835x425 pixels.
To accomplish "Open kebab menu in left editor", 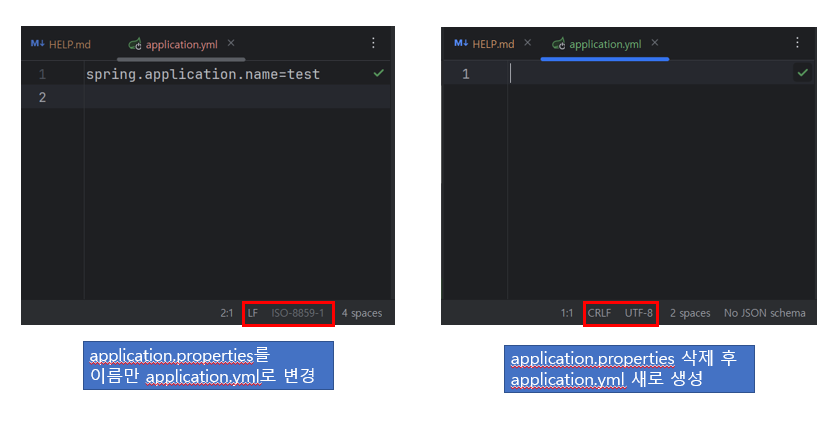I will click(373, 43).
